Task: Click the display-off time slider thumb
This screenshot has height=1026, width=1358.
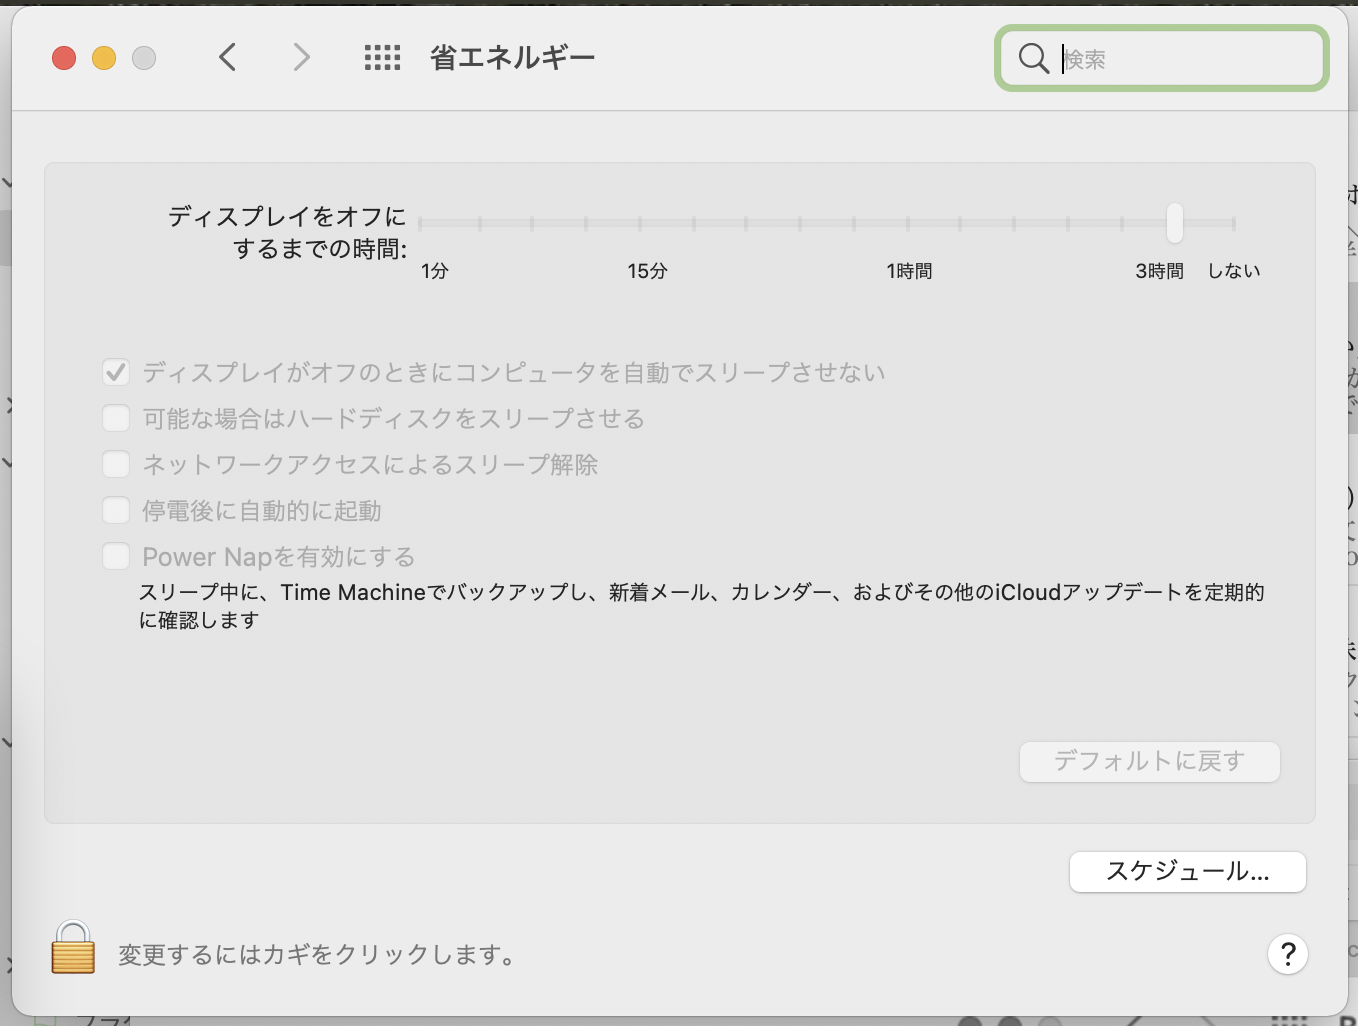Action: 1175,223
